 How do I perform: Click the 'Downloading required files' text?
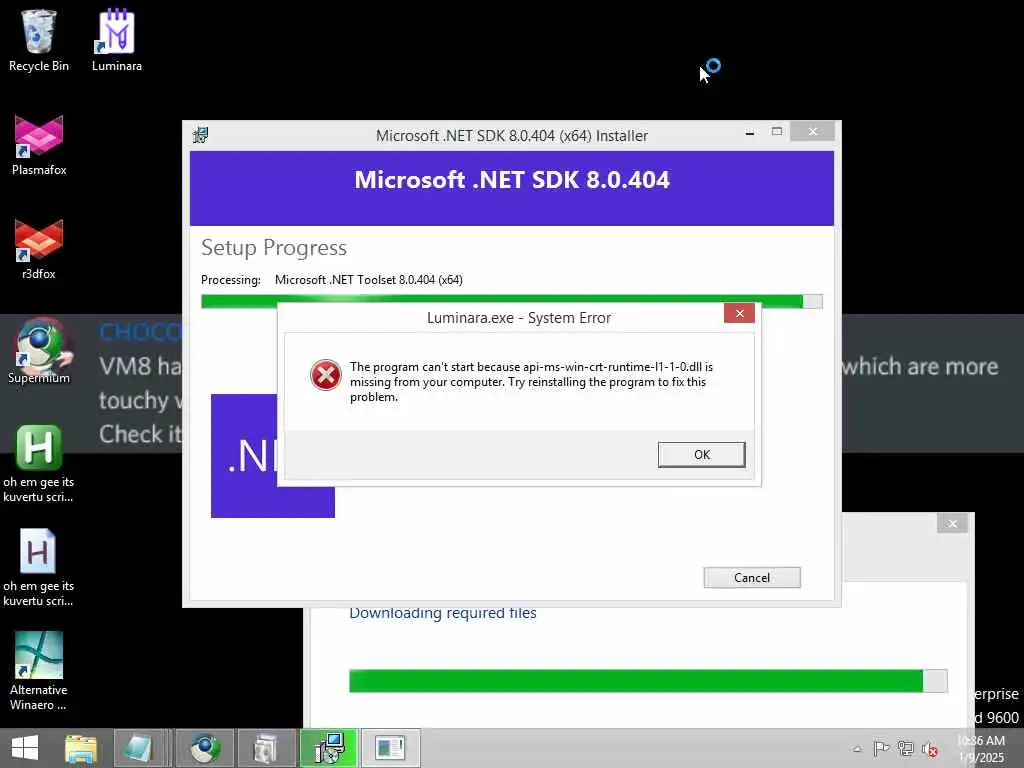(x=443, y=613)
